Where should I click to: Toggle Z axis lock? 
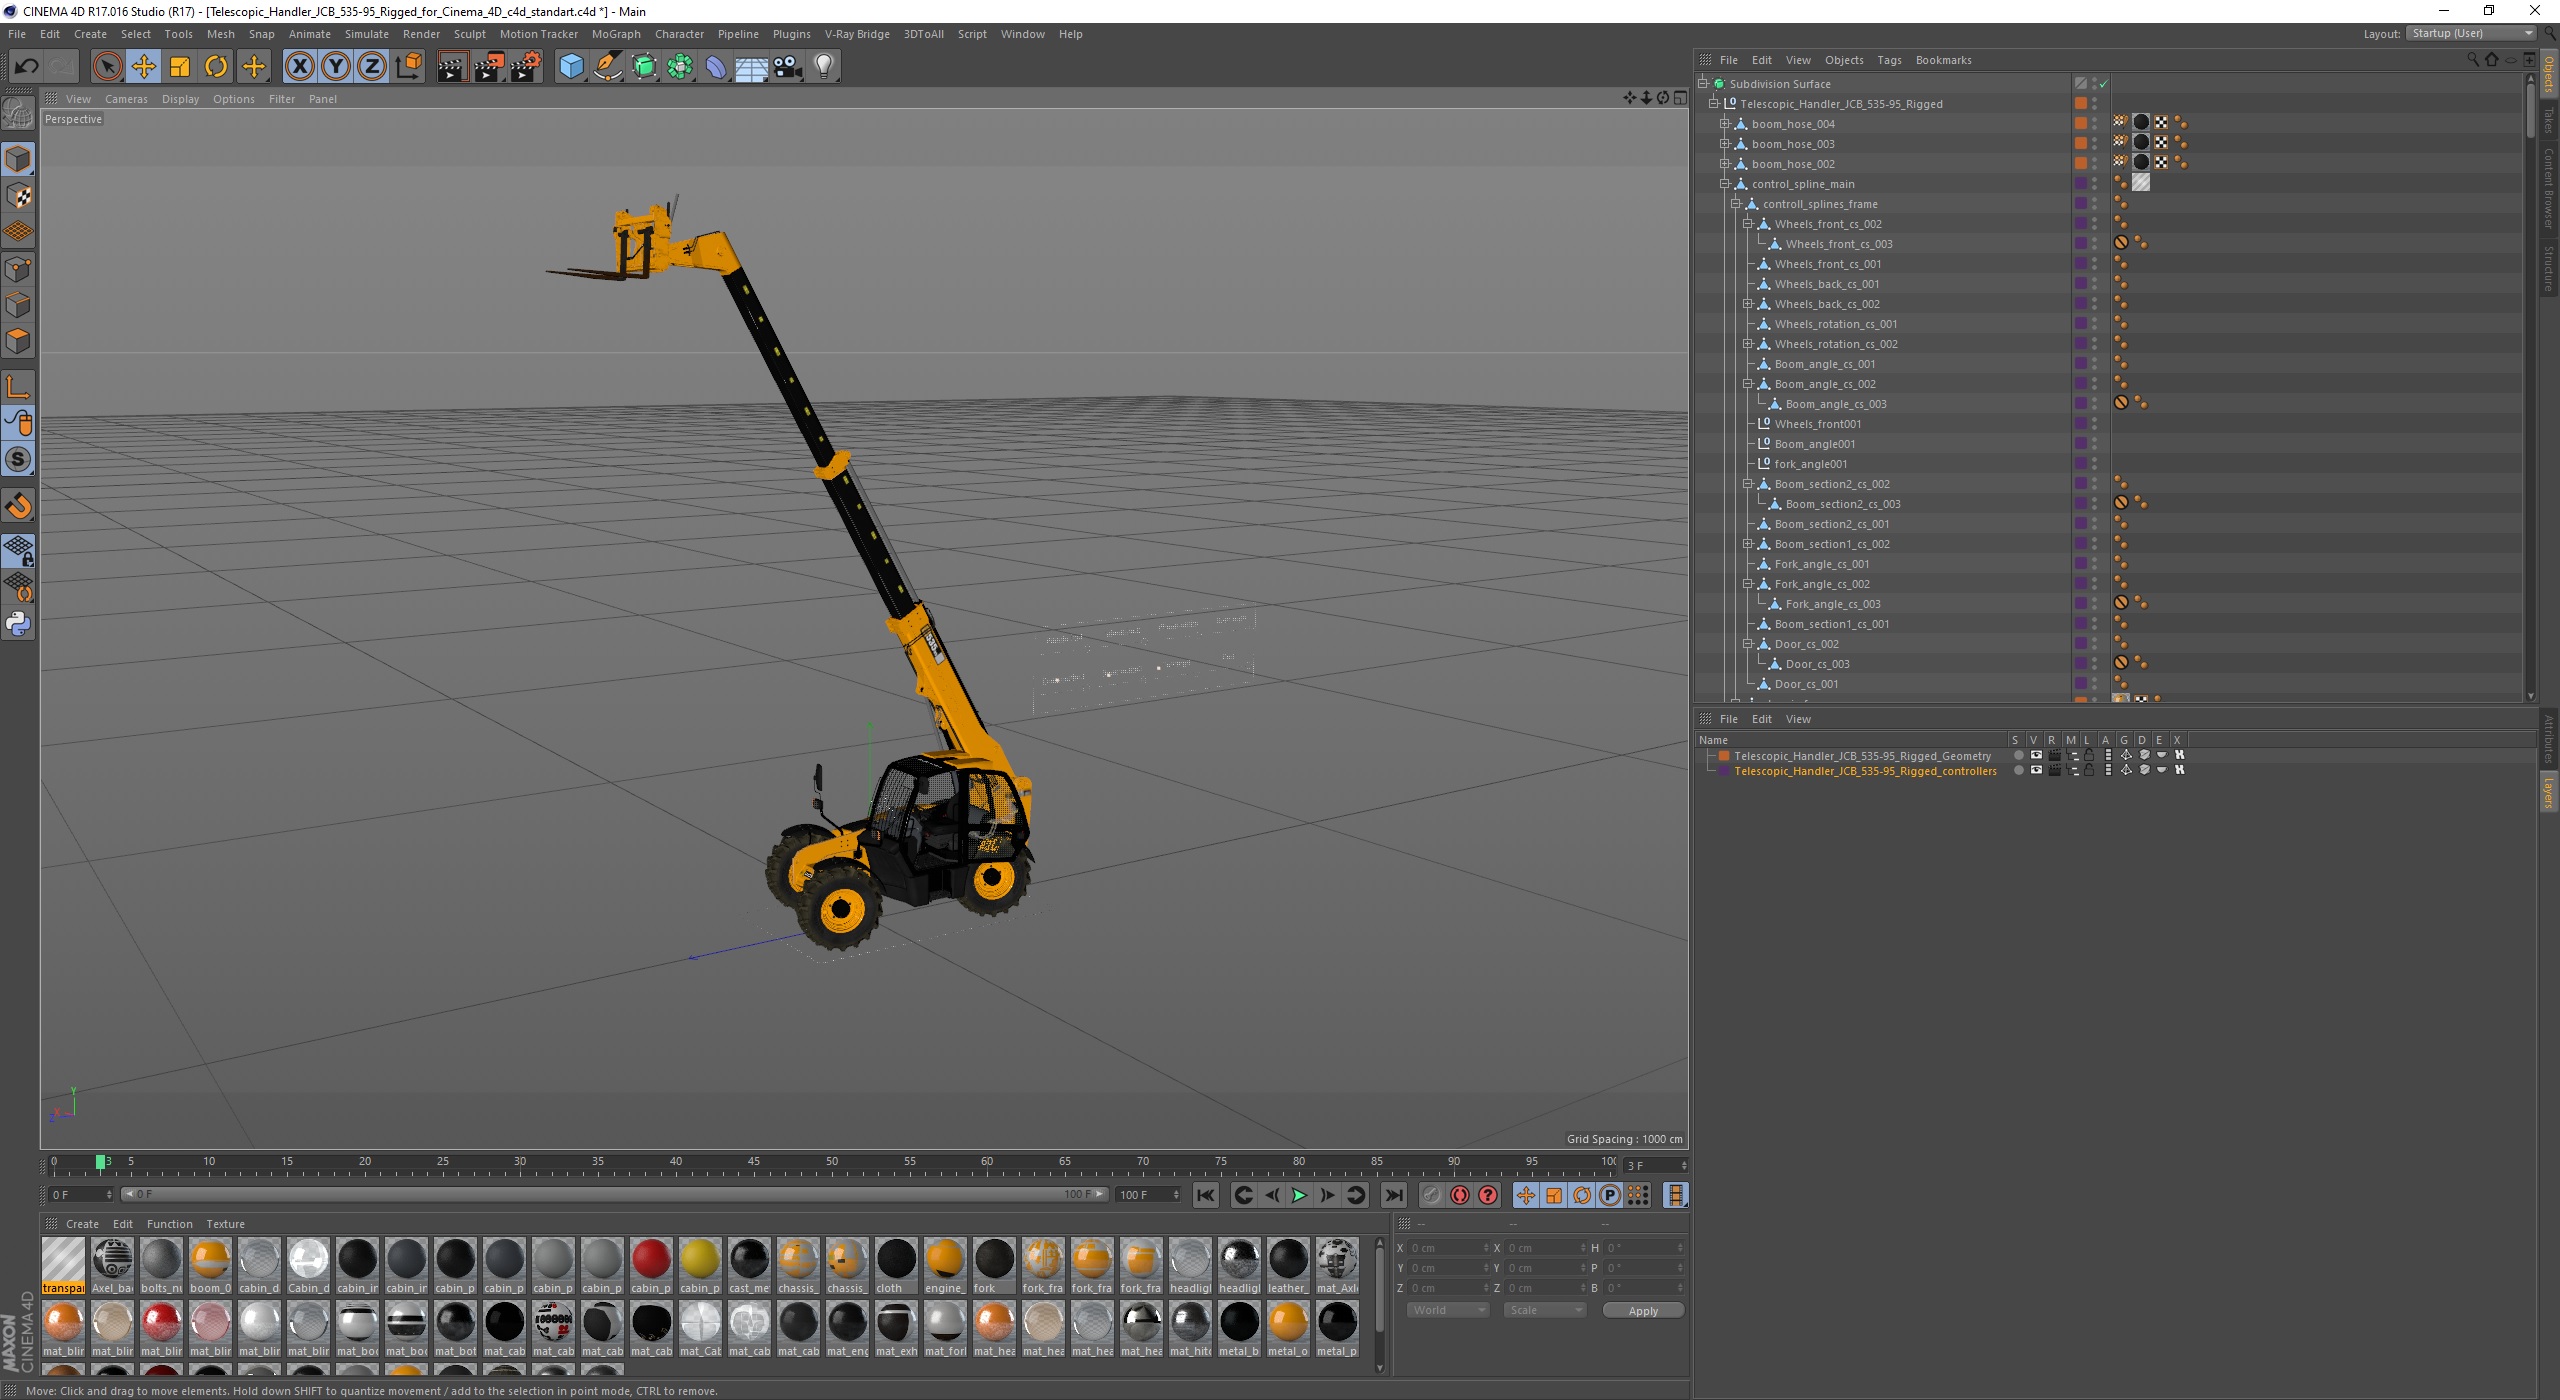click(x=372, y=67)
